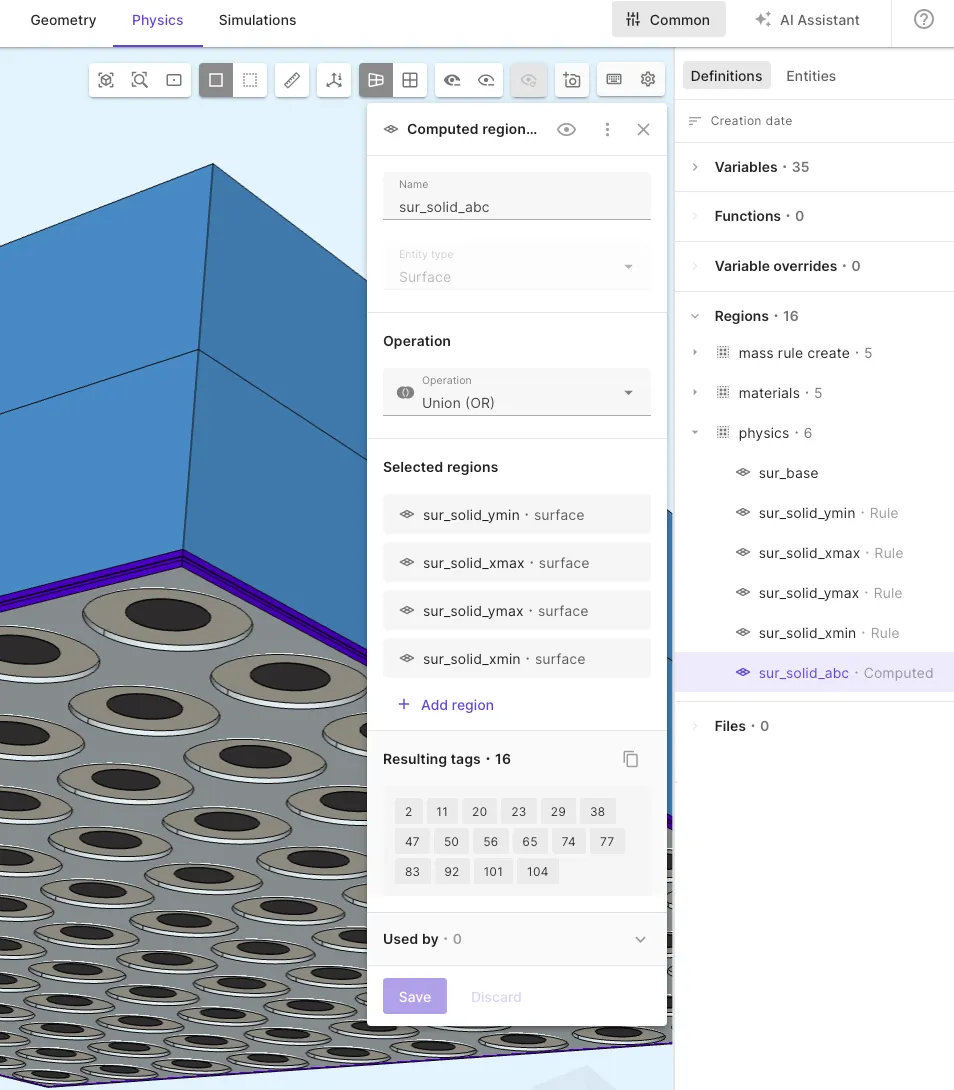Select sur_solid_ymin Rule in tree

click(x=814, y=513)
